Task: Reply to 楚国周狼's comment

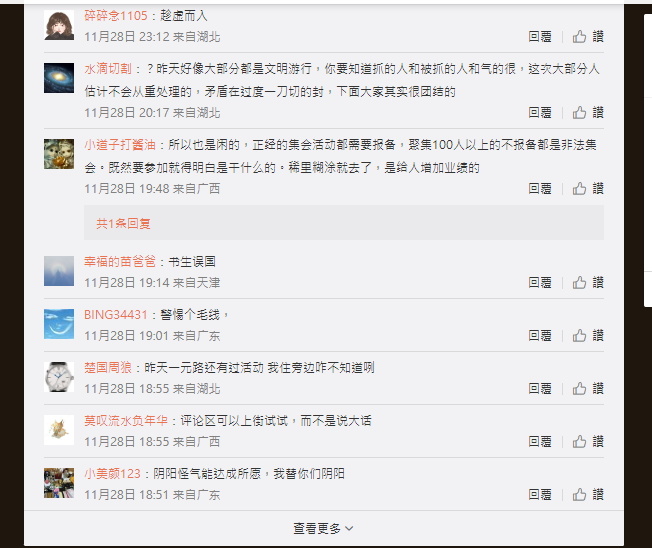Action: [x=540, y=389]
